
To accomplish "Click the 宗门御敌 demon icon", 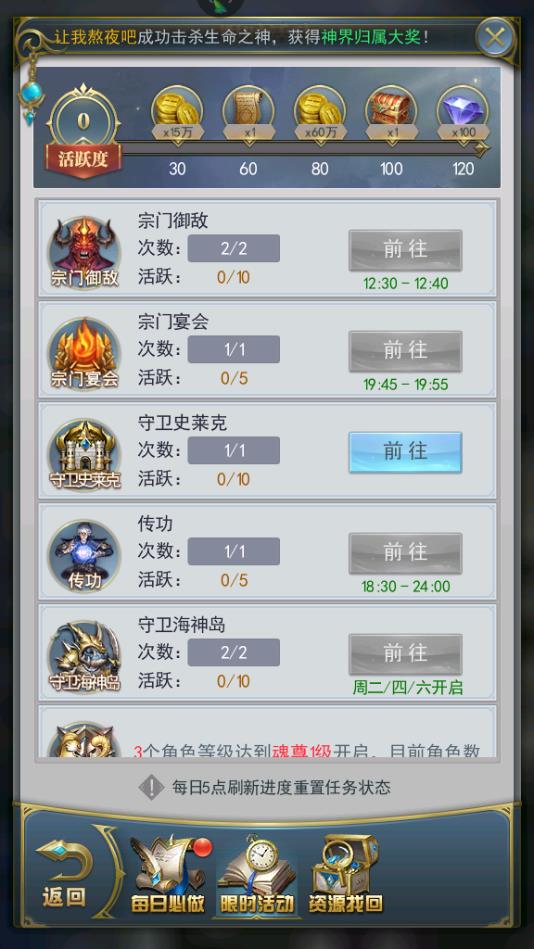I will (x=84, y=252).
